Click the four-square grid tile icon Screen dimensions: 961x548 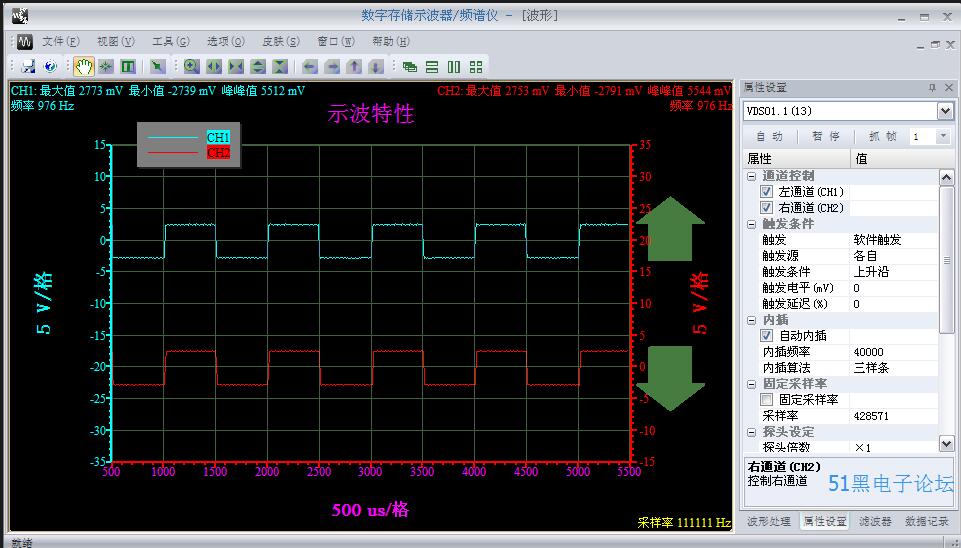click(x=476, y=66)
